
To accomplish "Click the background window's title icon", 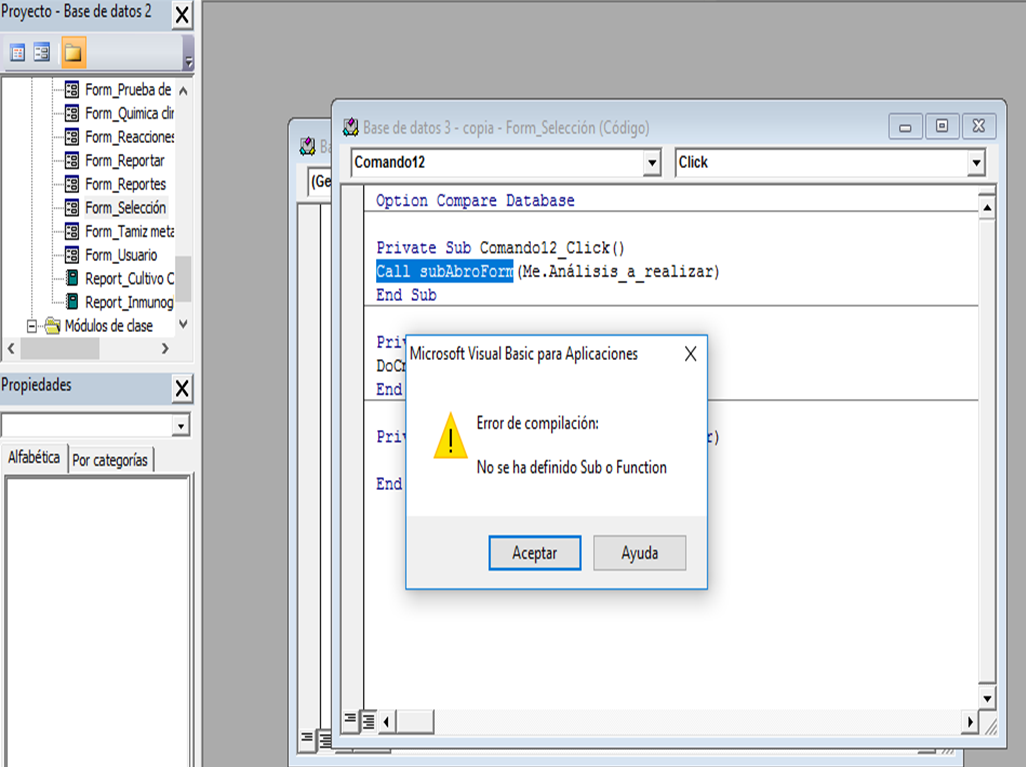I will point(308,146).
